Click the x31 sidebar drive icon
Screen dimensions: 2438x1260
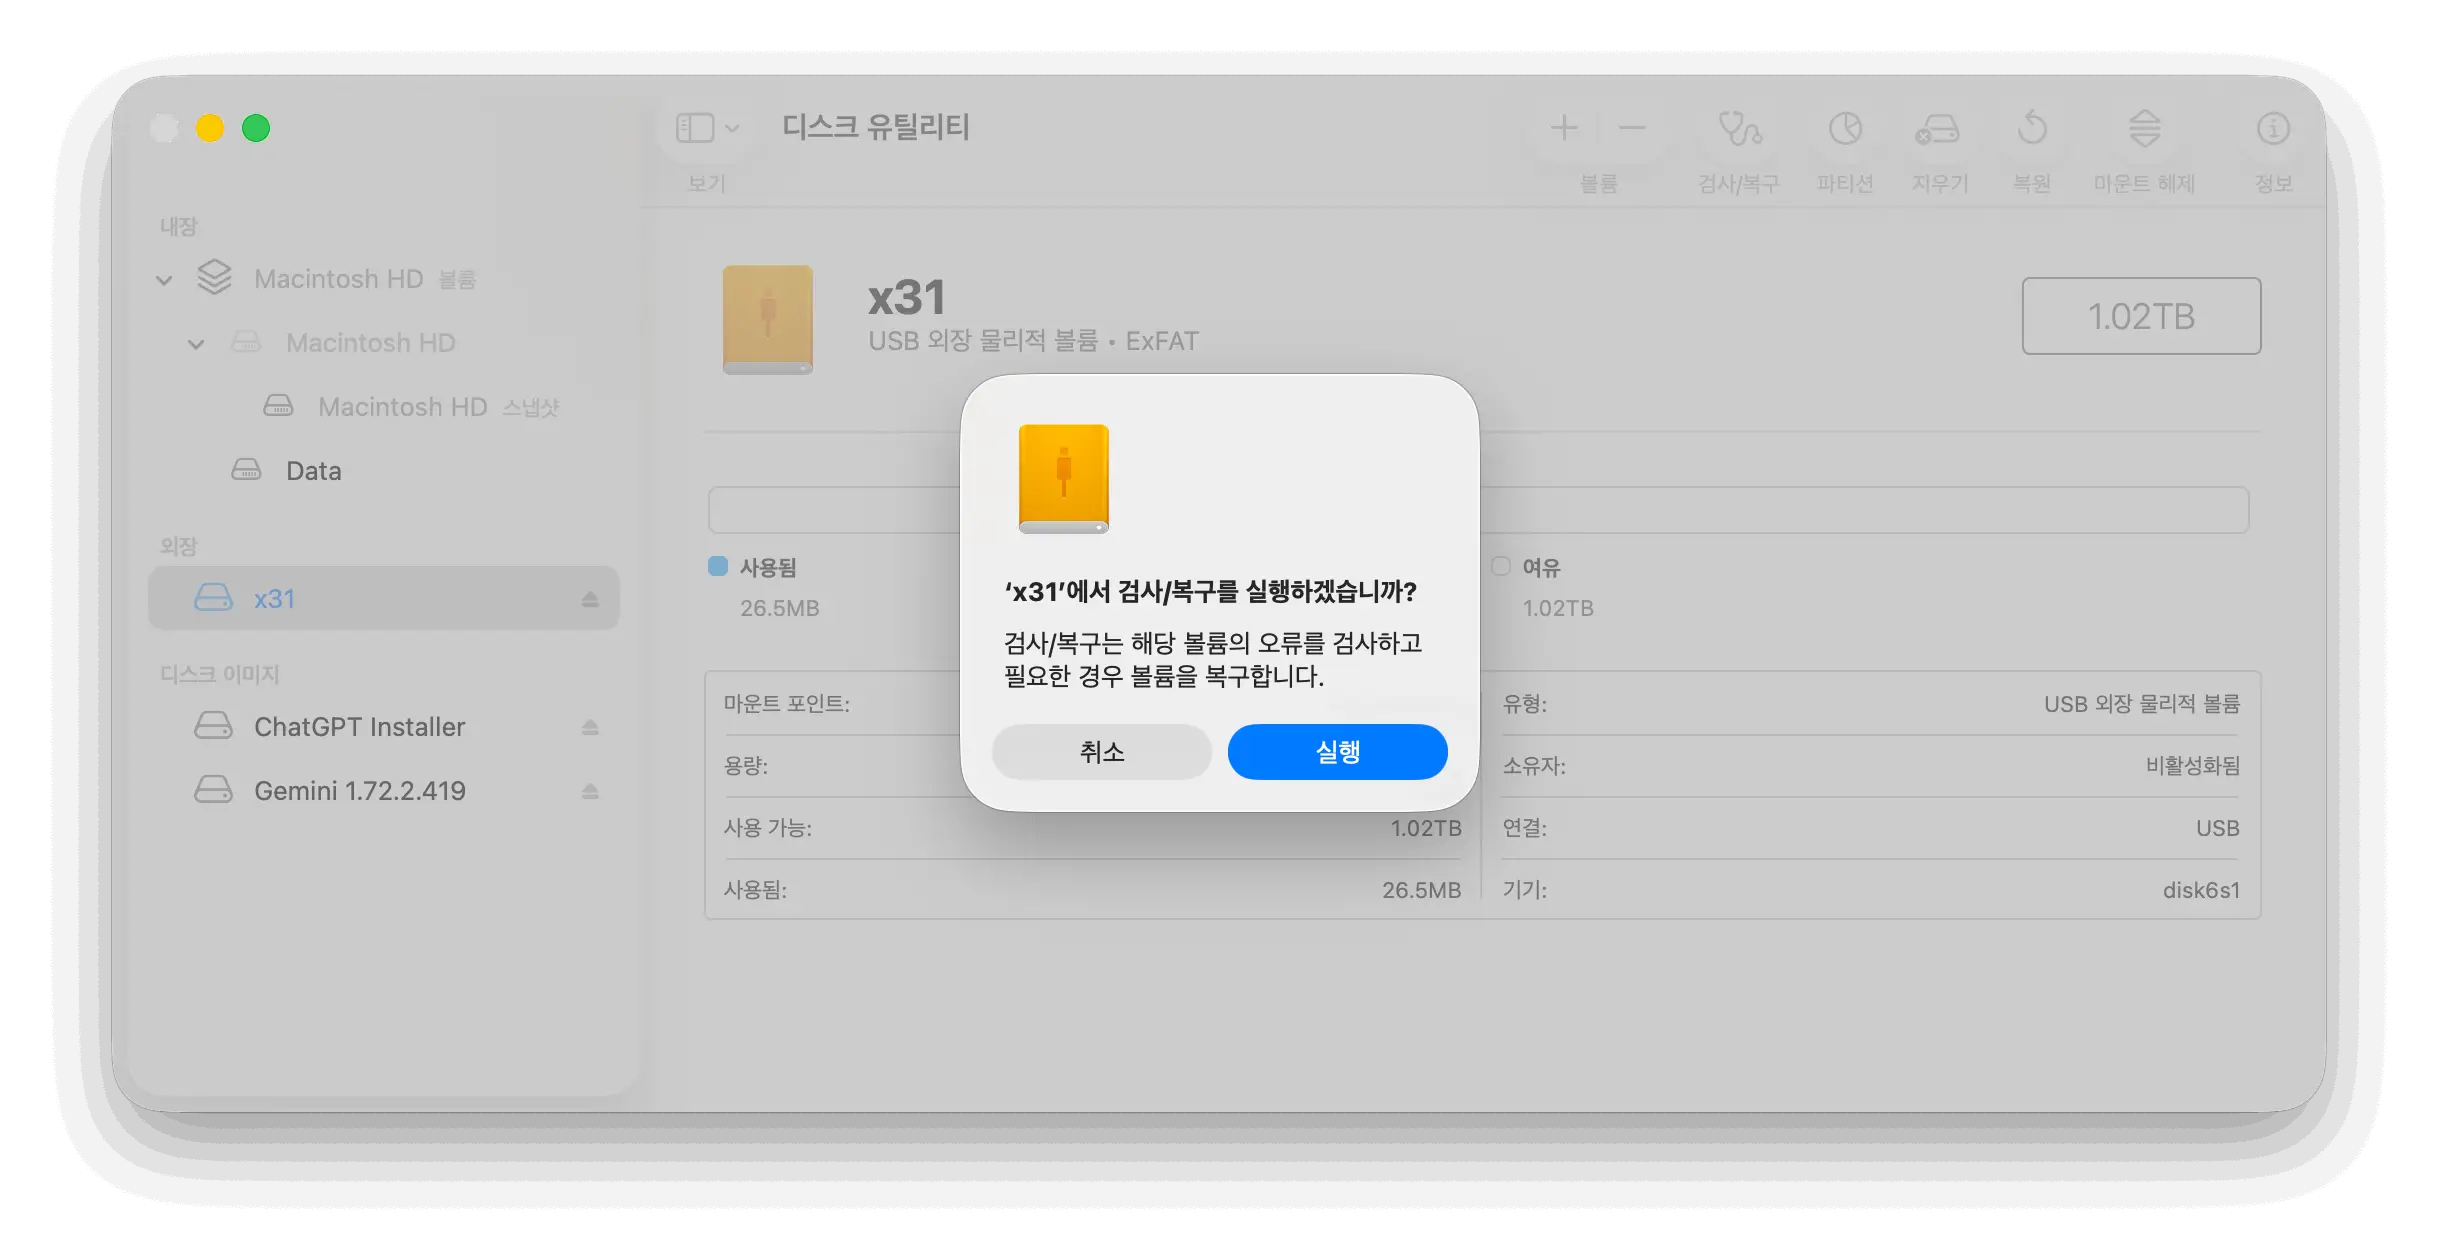tap(213, 598)
